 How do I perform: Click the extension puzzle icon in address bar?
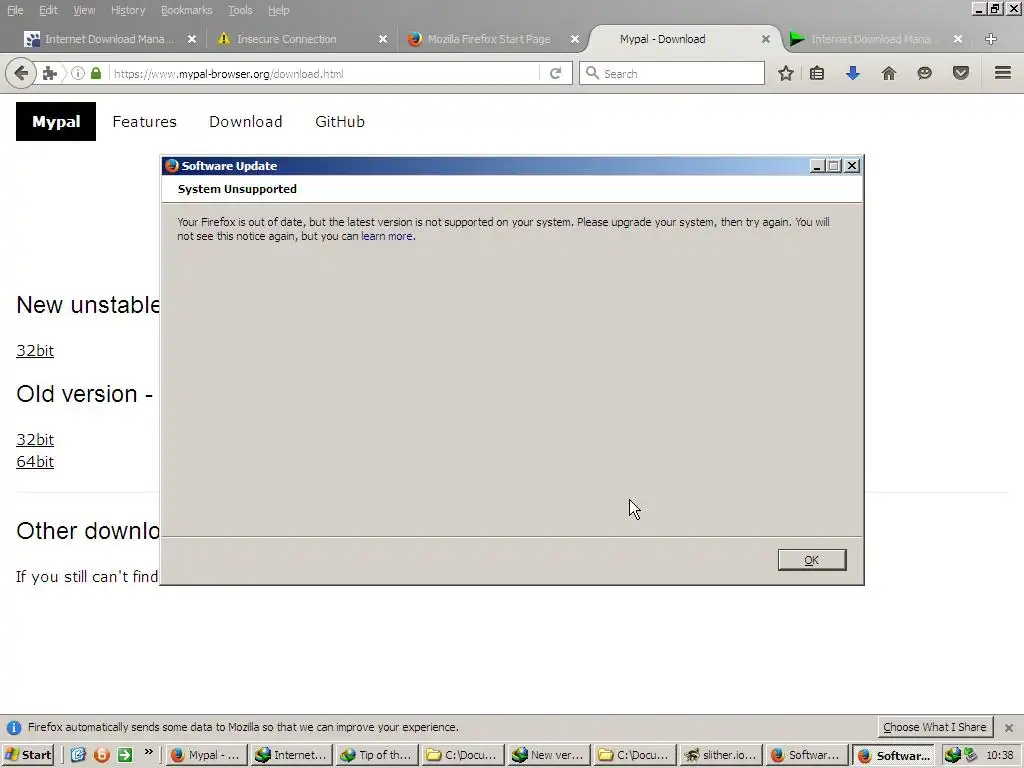point(50,74)
